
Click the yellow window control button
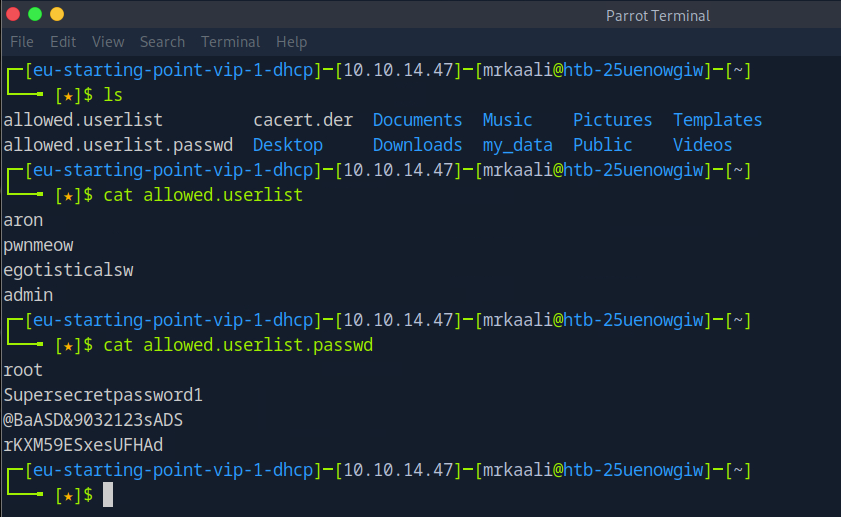point(57,15)
